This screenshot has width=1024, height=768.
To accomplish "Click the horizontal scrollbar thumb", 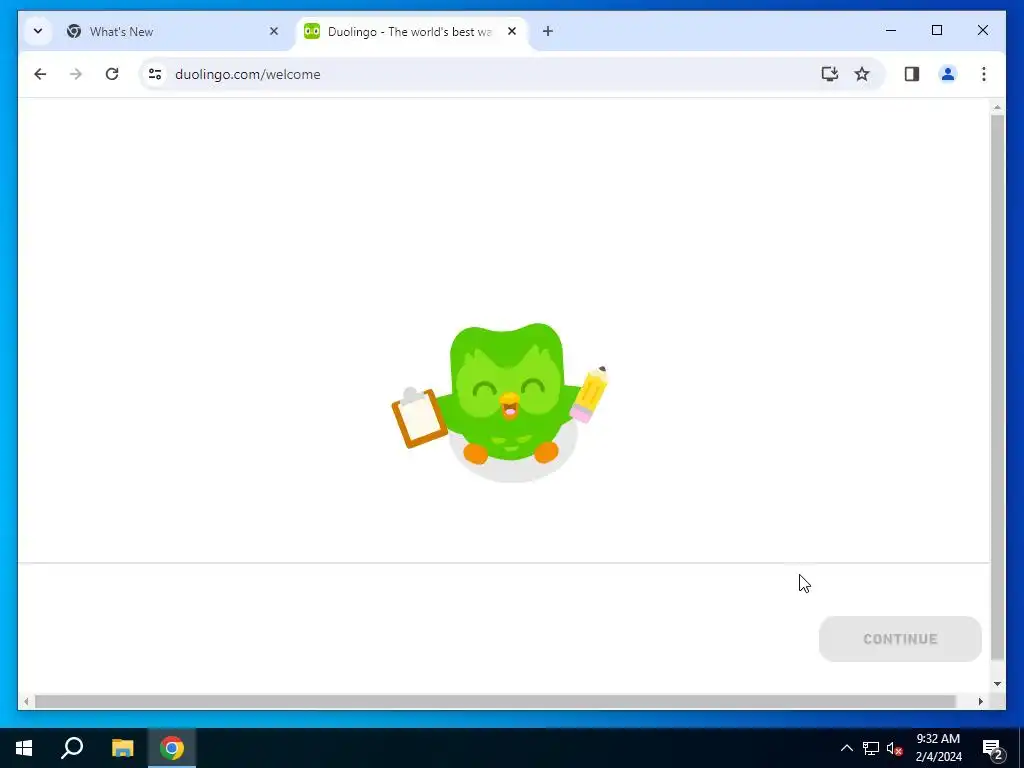I will point(495,701).
